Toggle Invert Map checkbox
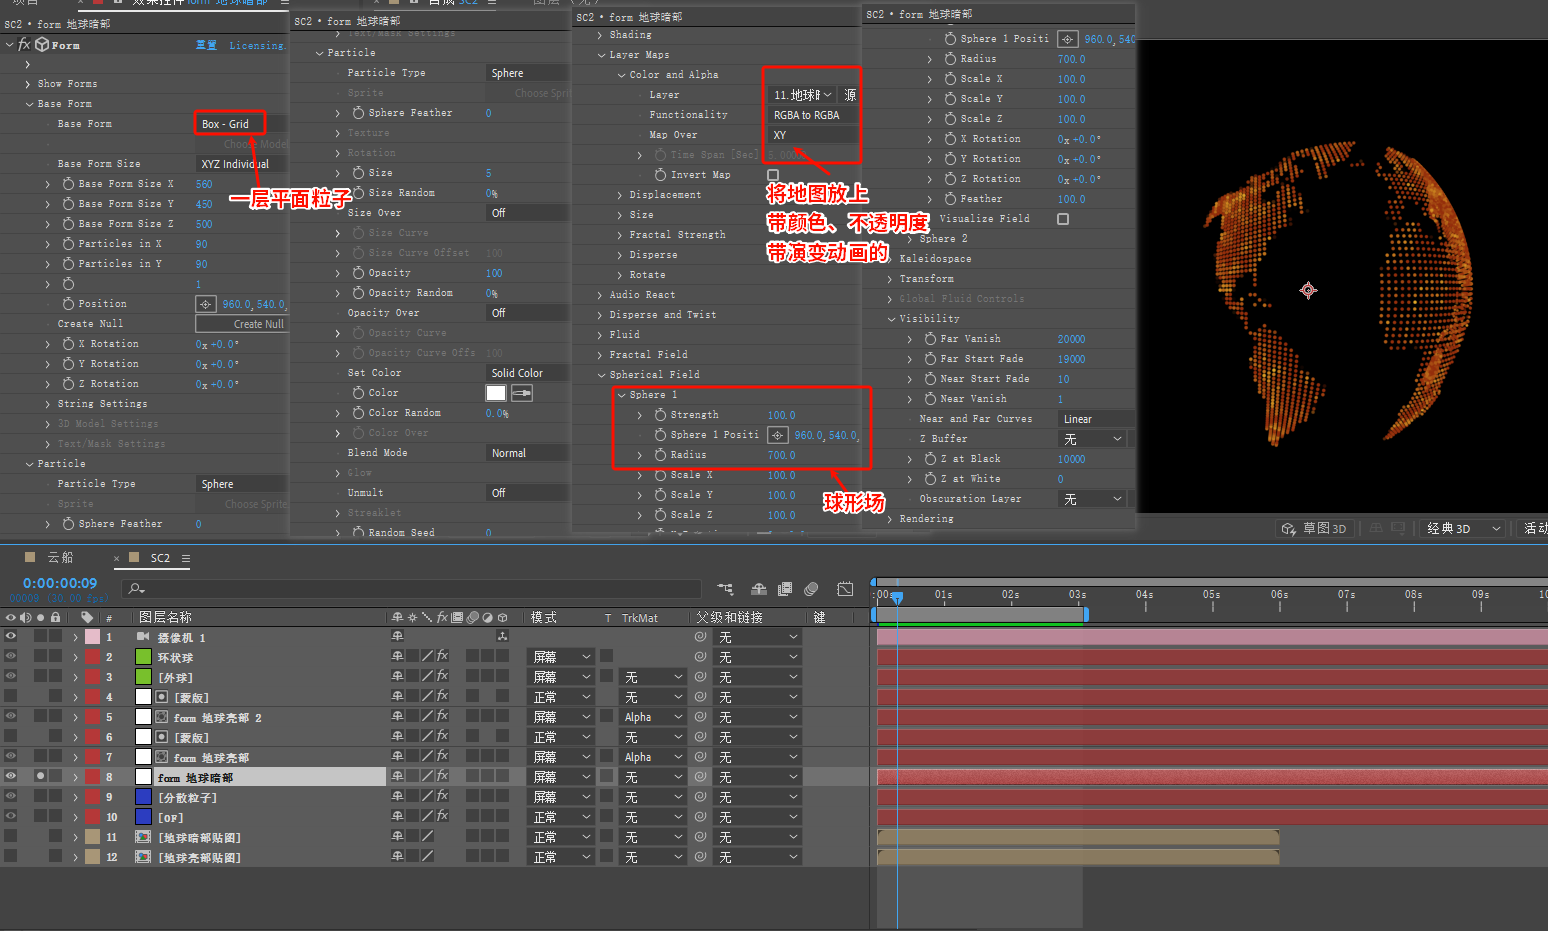1548x931 pixels. tap(773, 175)
